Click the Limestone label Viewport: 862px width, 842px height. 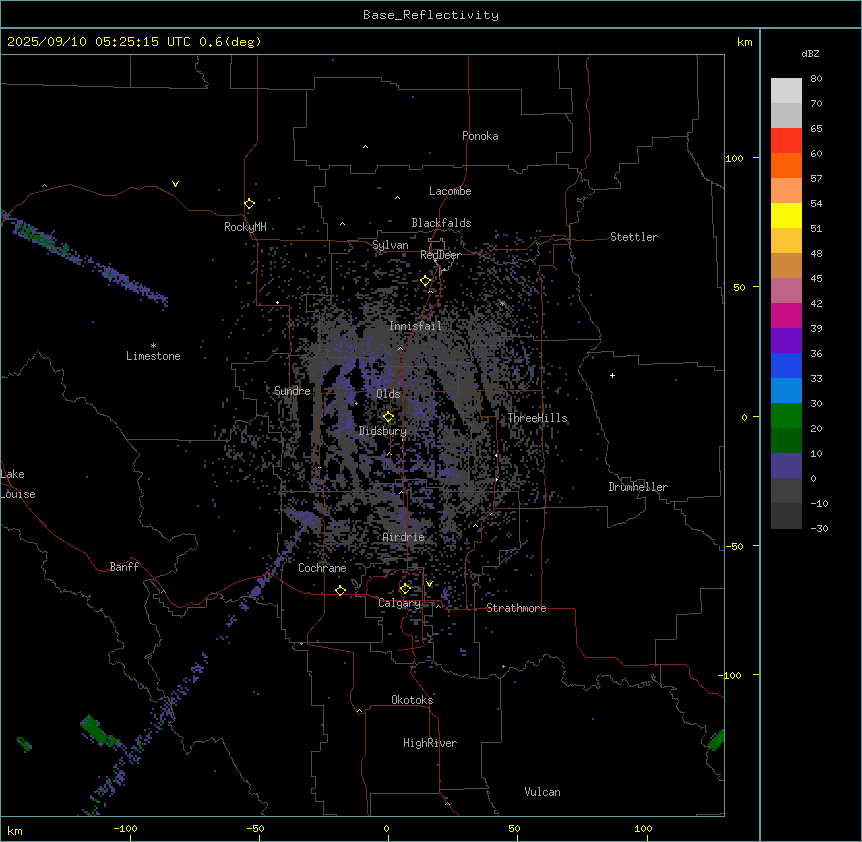[x=153, y=356]
